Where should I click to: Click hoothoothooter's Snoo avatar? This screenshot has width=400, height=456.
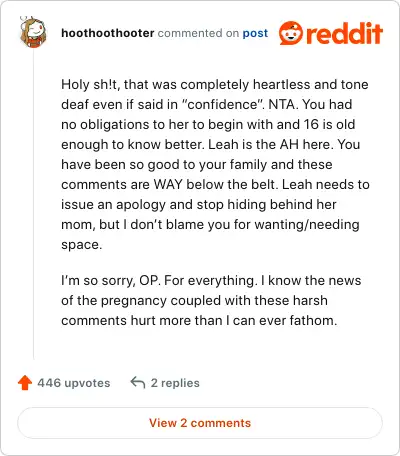pyautogui.click(x=32, y=32)
